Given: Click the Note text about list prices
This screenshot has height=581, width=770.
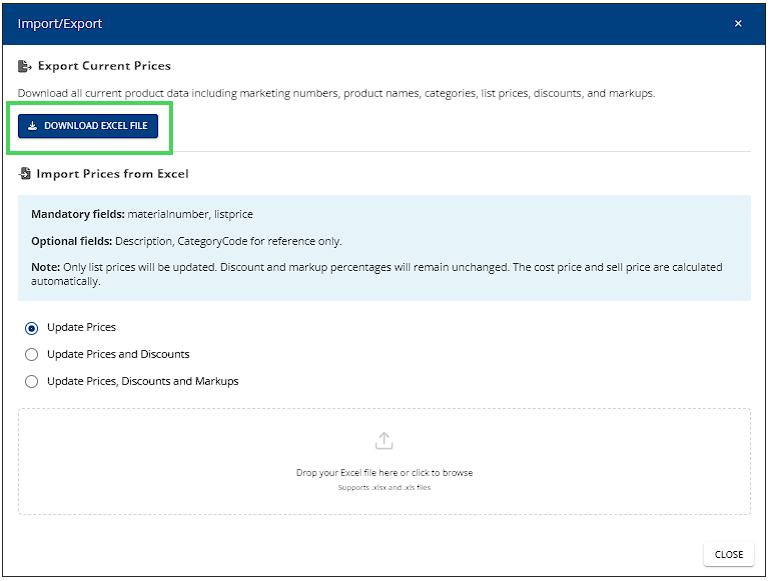Looking at the screenshot, I should (x=377, y=274).
